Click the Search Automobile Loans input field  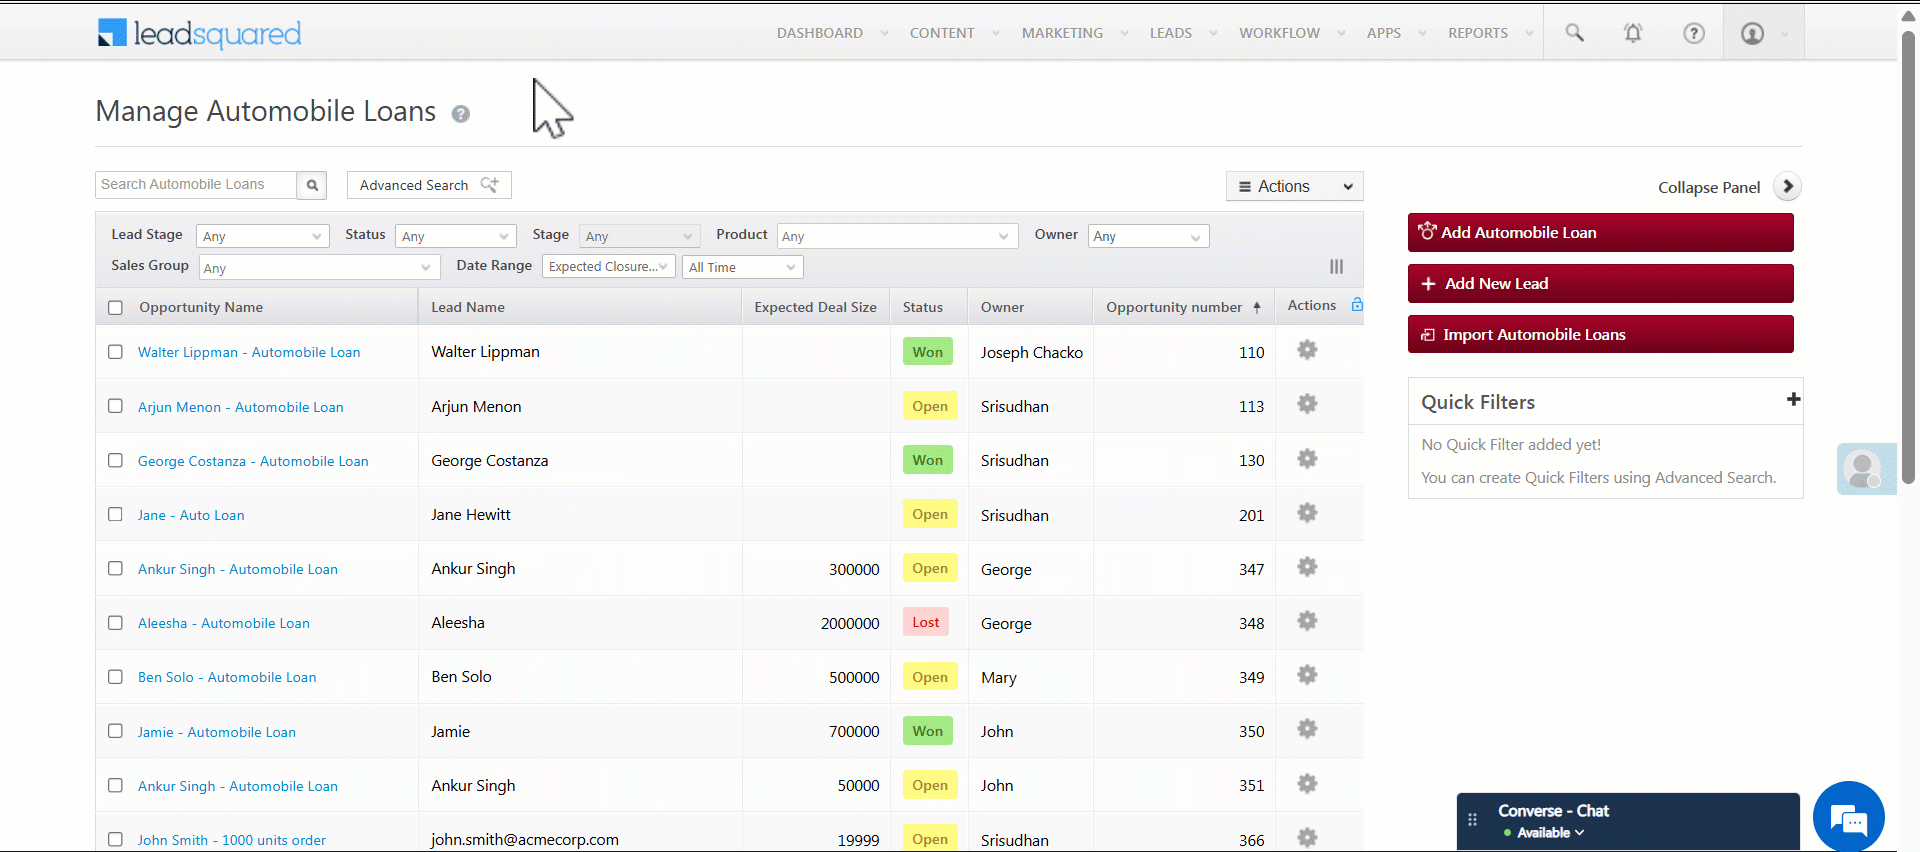[x=196, y=185]
